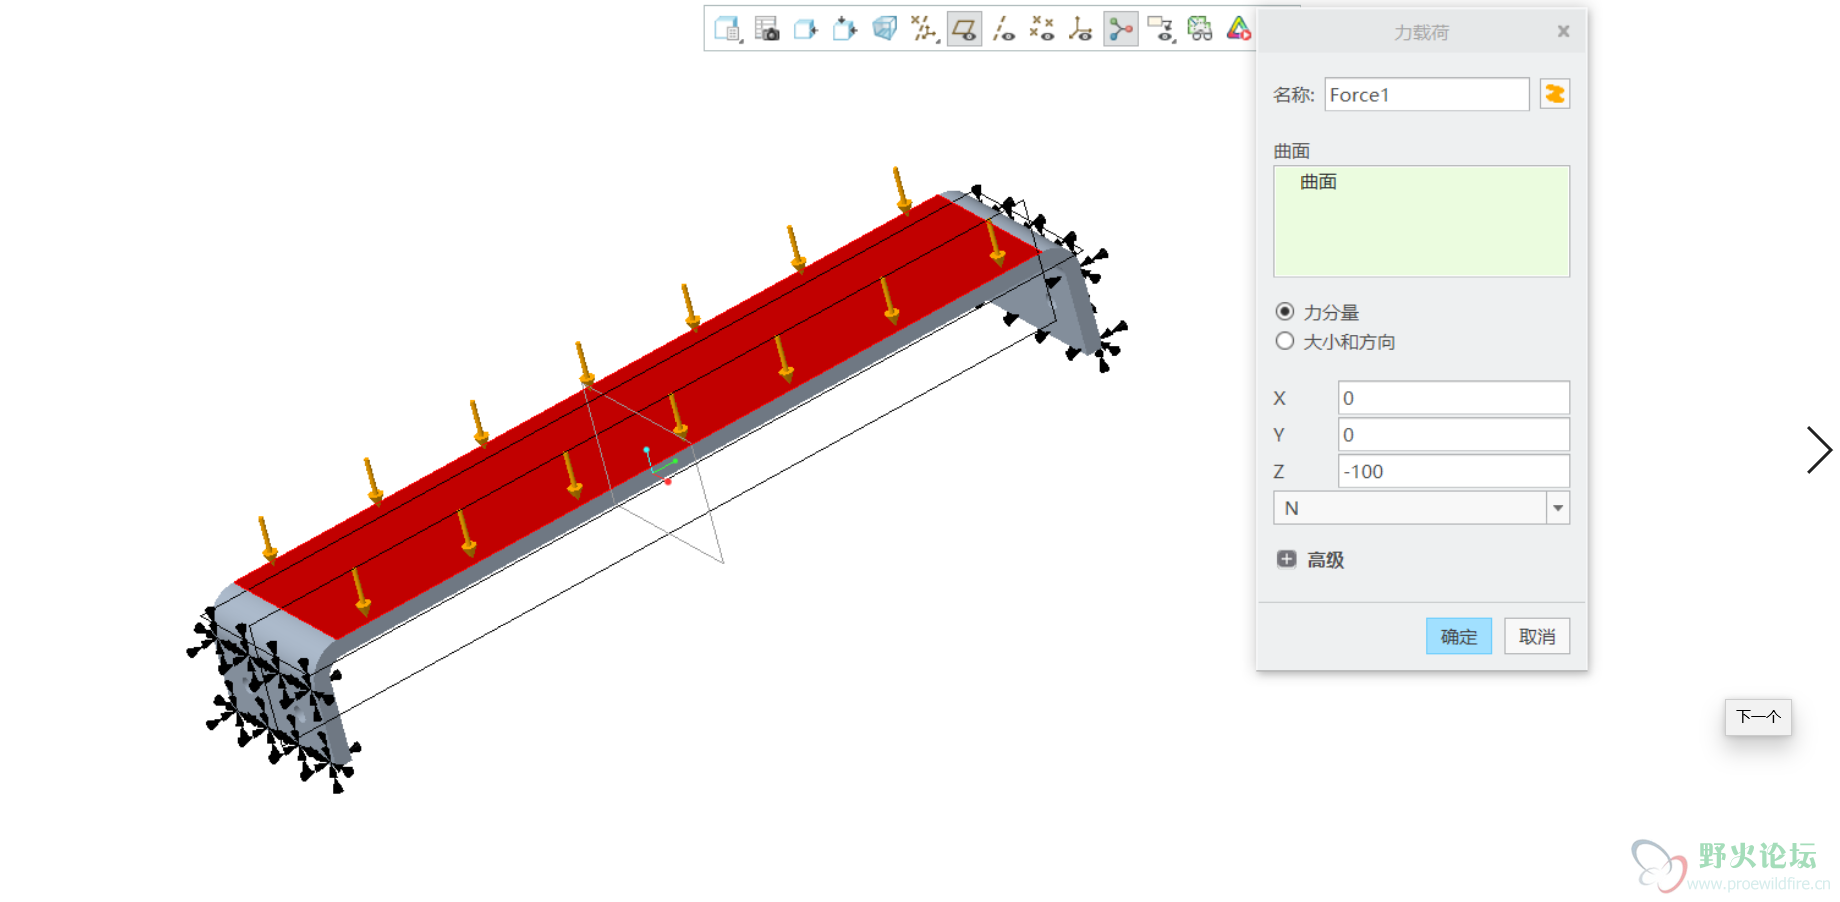Cancel with the 取消 button
The width and height of the screenshot is (1840, 902).
pyautogui.click(x=1537, y=636)
